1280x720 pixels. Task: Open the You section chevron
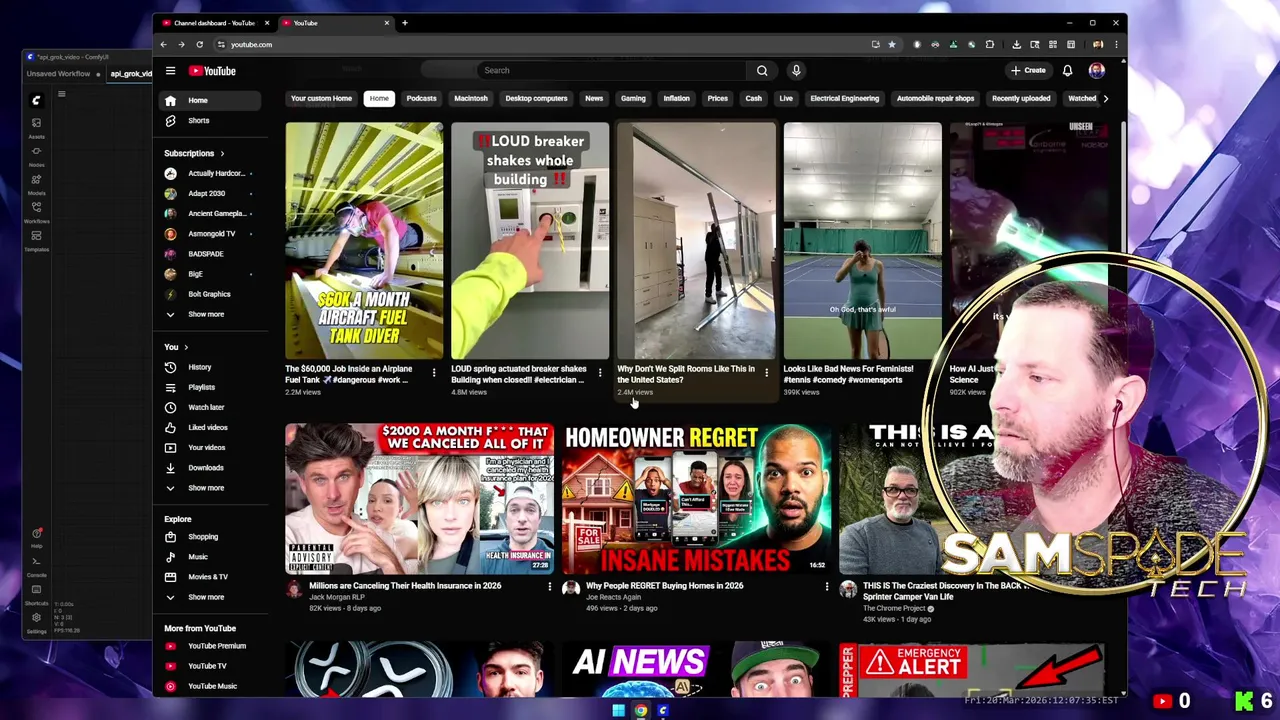click(185, 347)
